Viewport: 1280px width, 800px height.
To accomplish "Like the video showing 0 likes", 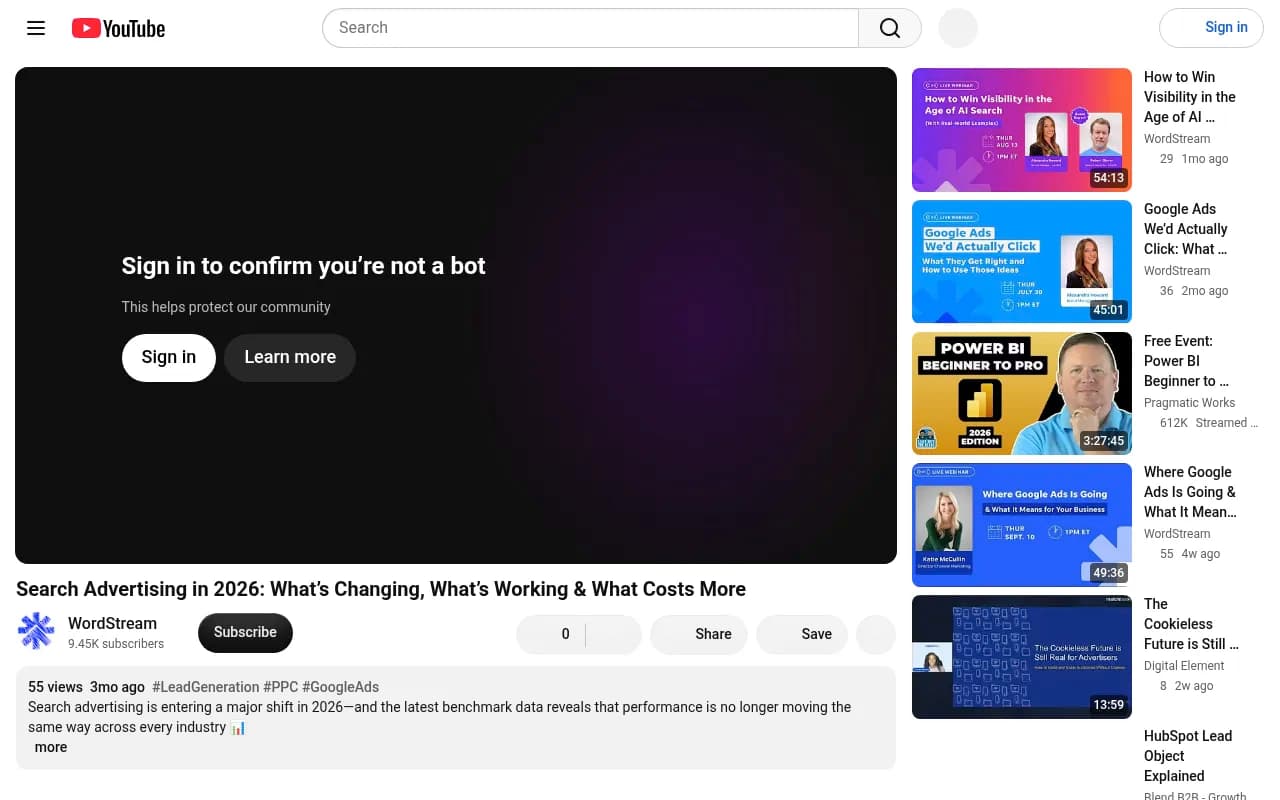I will 551,634.
